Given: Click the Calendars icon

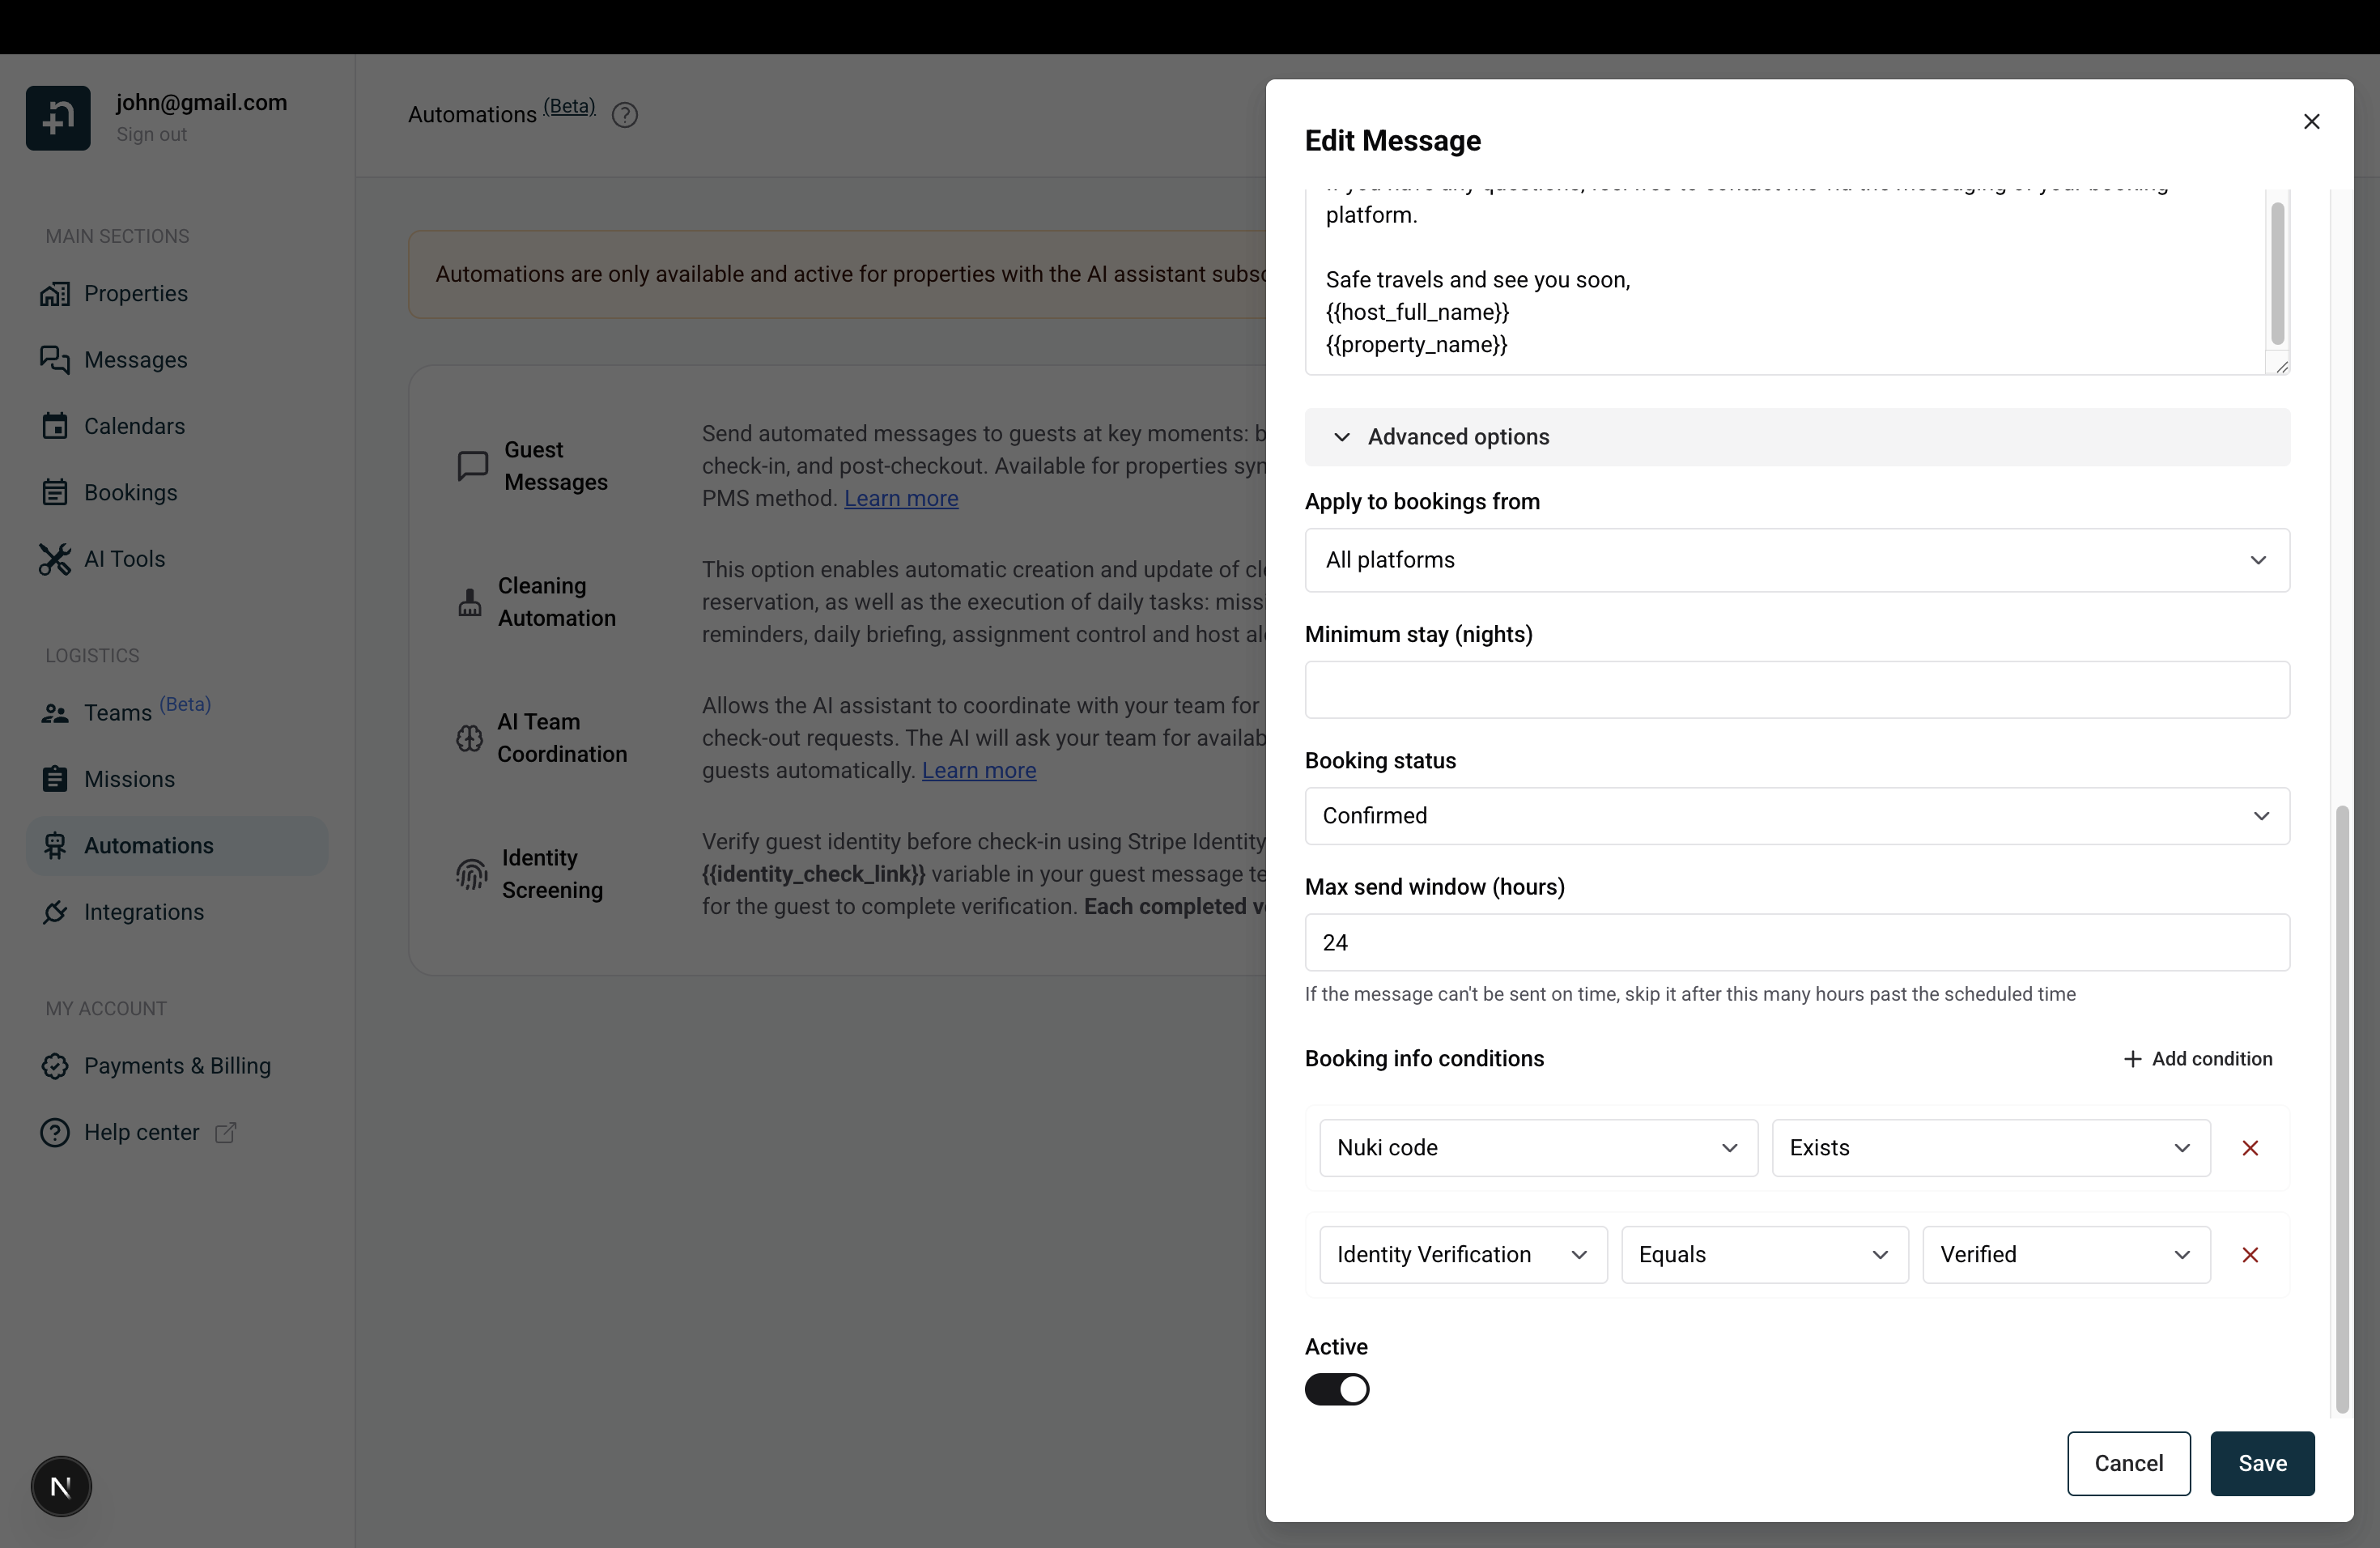Looking at the screenshot, I should pos(57,425).
